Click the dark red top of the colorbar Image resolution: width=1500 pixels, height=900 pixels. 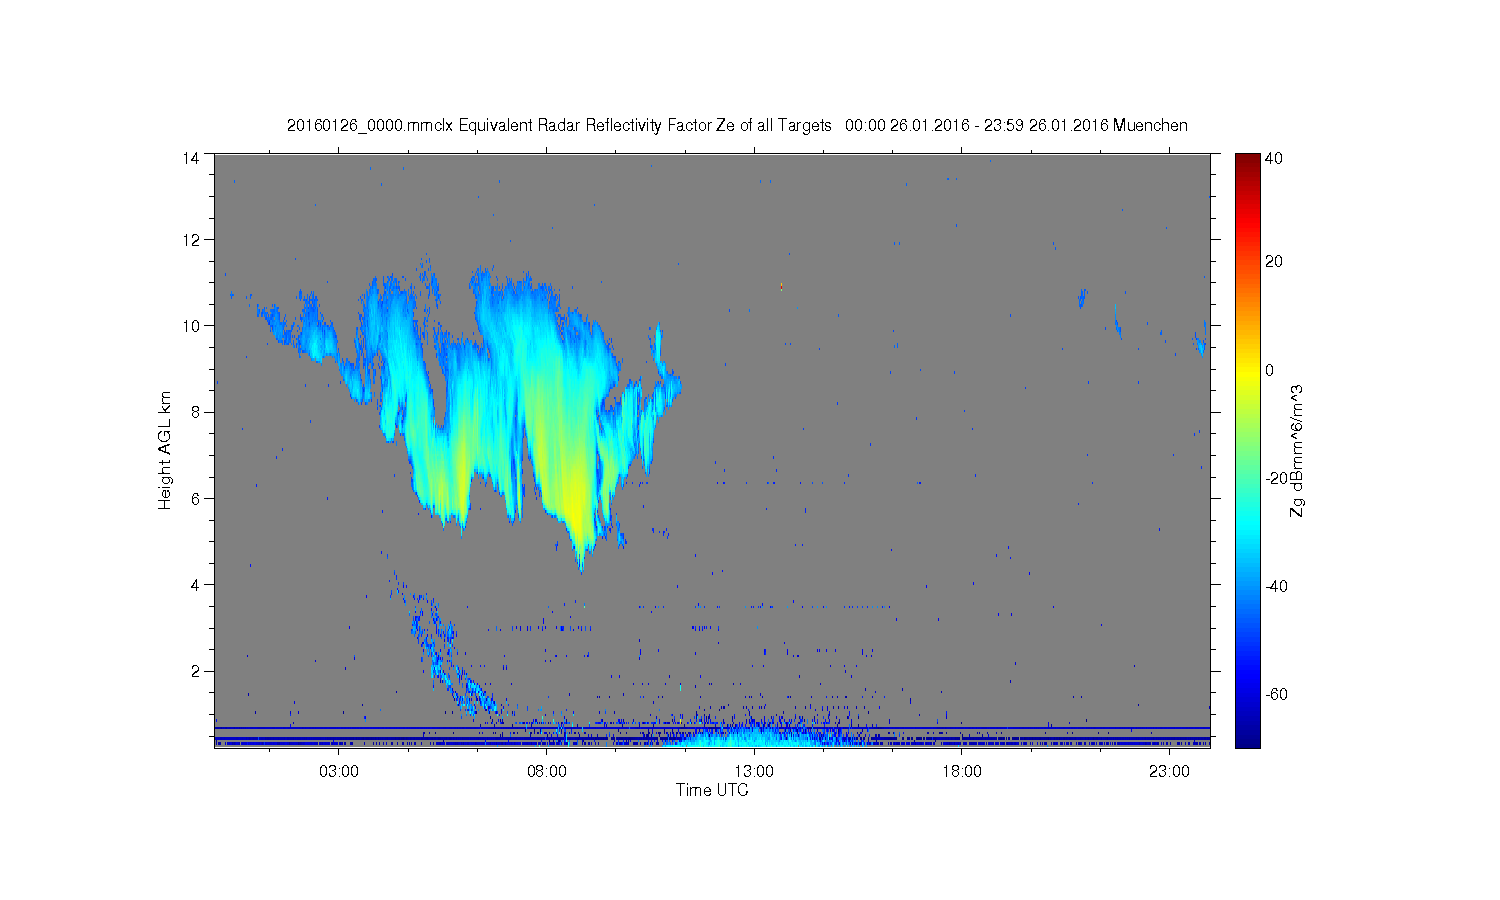coord(1246,162)
